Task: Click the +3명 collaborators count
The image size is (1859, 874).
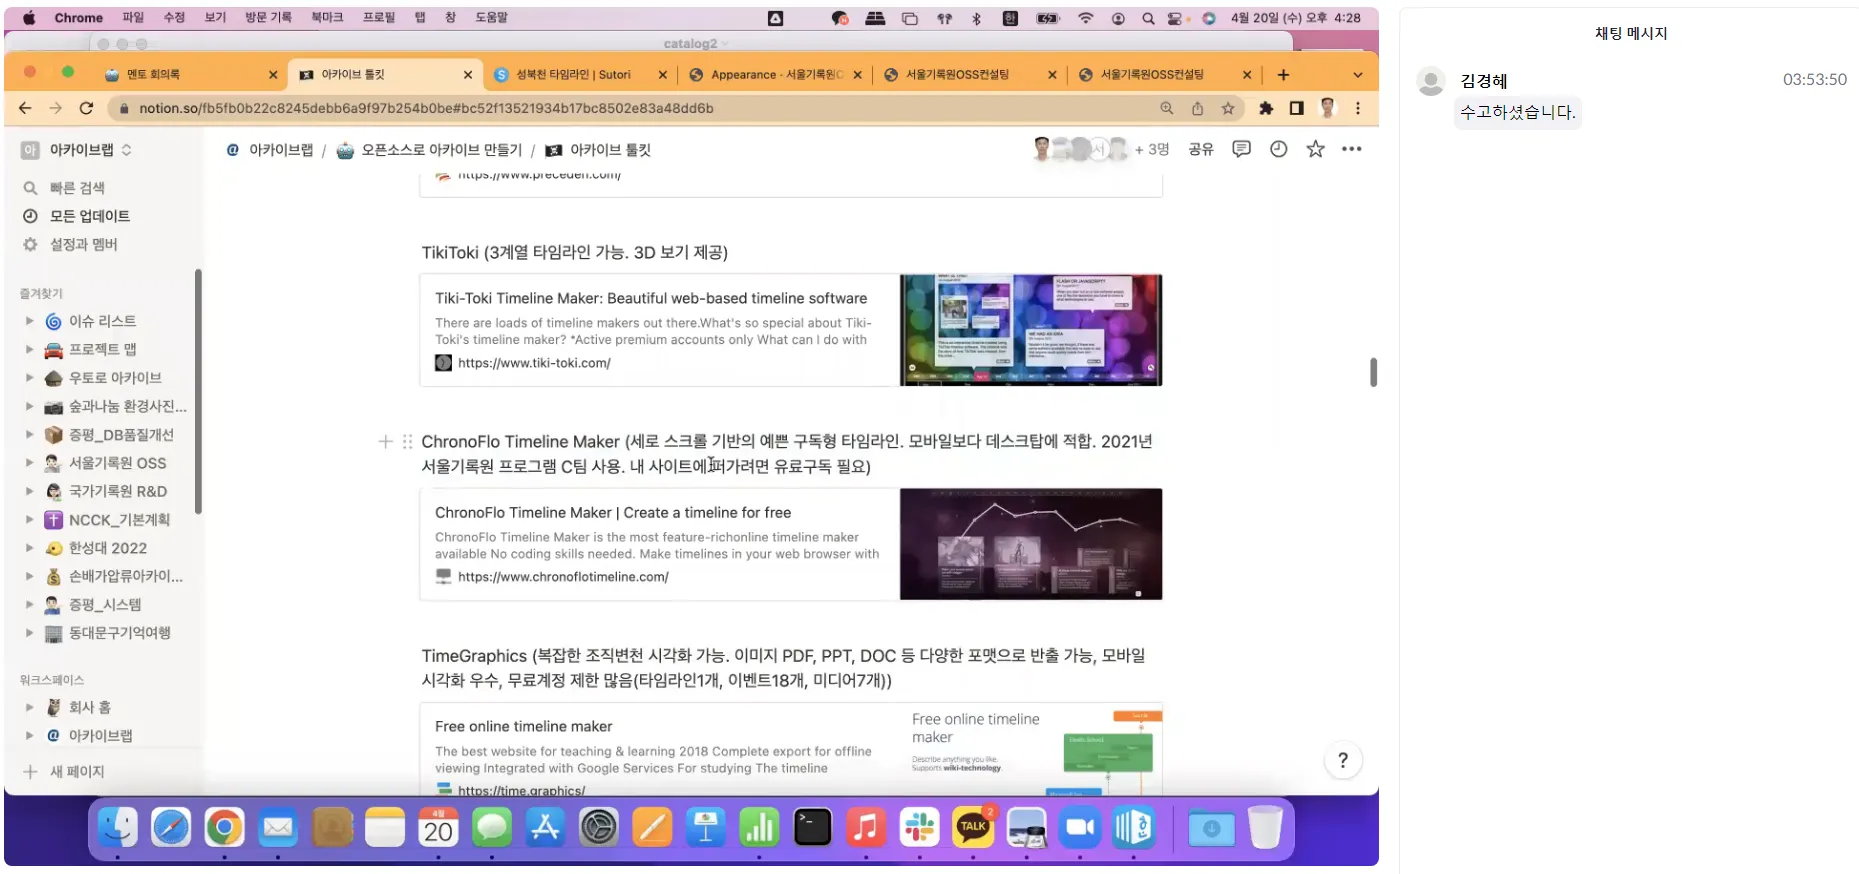Action: (x=1152, y=149)
